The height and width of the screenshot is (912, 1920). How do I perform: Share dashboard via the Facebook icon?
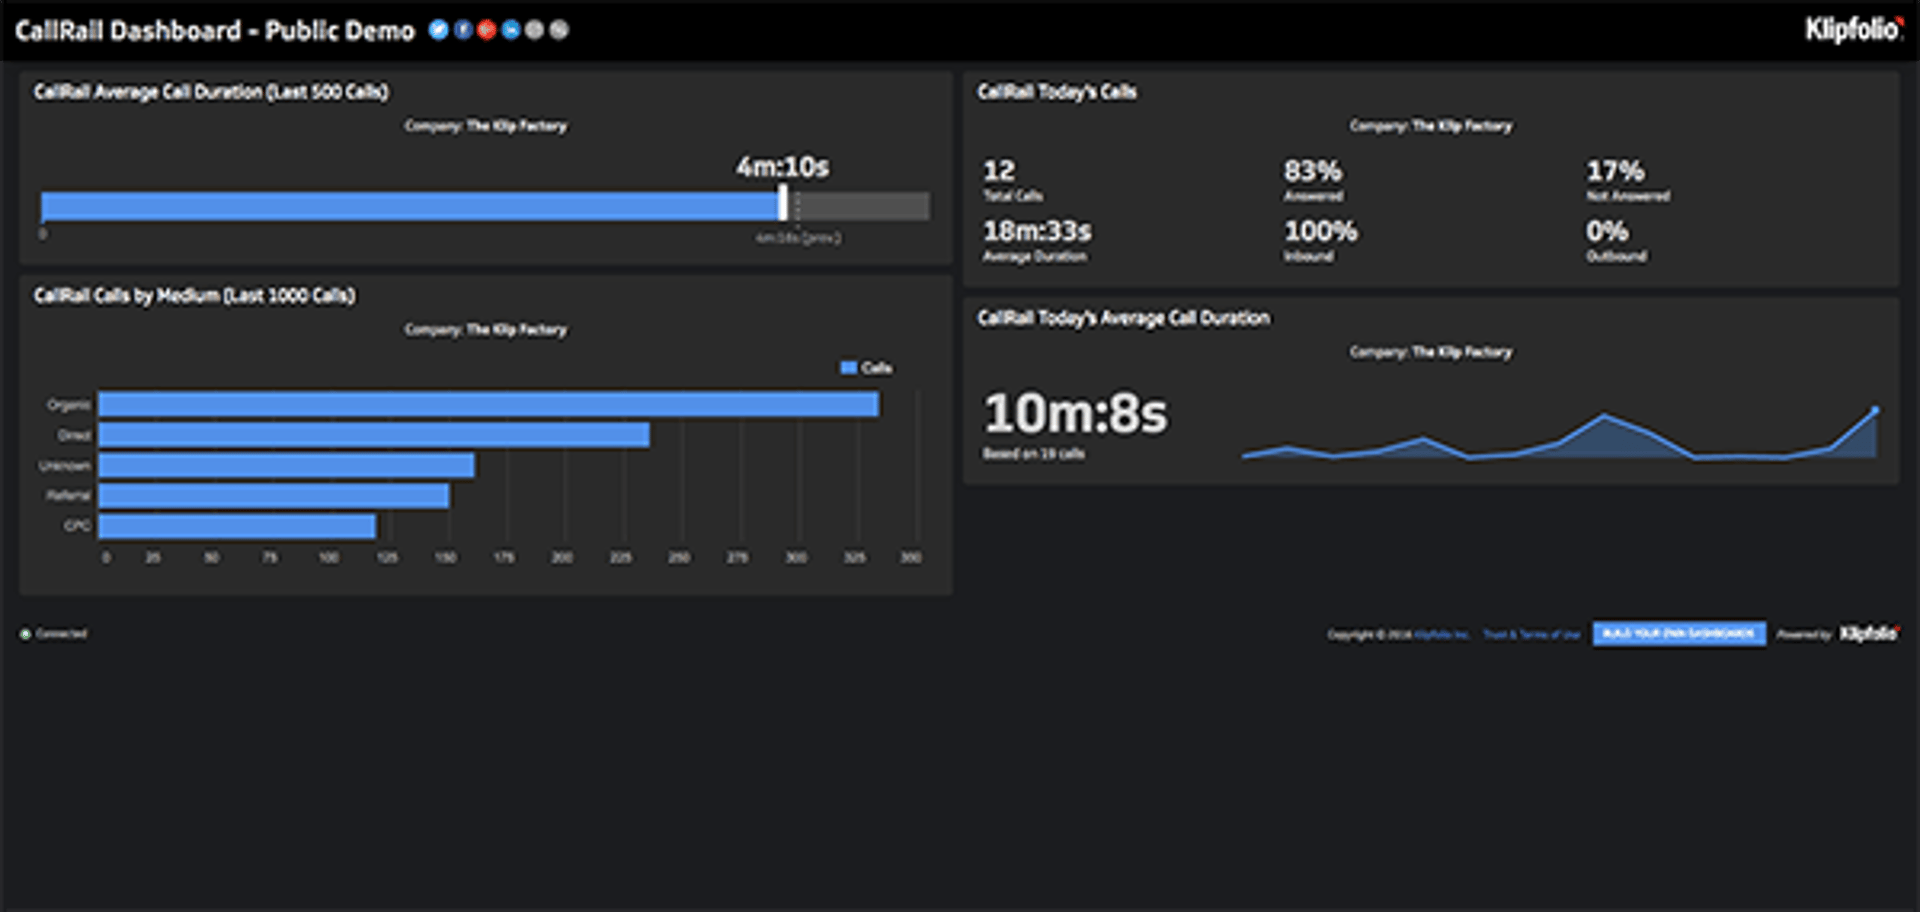463,30
